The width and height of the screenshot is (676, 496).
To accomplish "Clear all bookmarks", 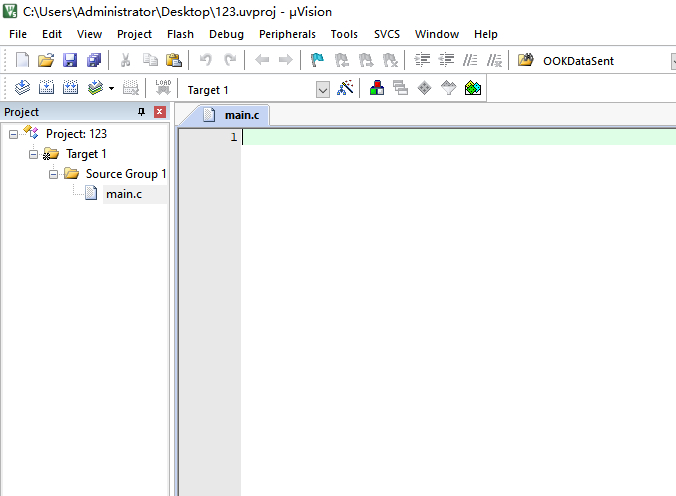I will (x=390, y=60).
